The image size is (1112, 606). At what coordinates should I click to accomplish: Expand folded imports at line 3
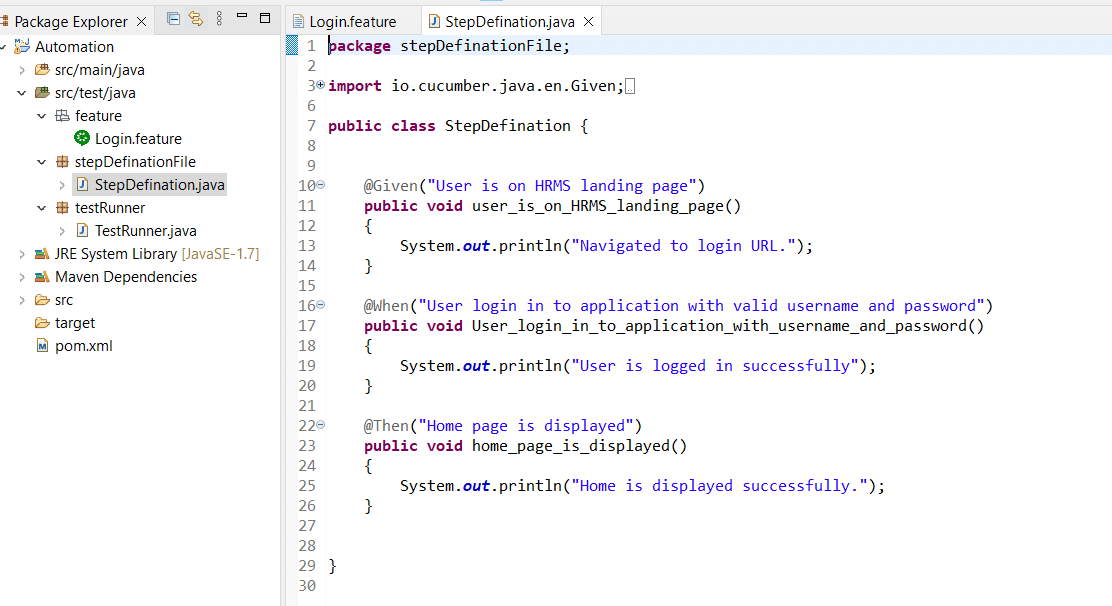[x=321, y=84]
